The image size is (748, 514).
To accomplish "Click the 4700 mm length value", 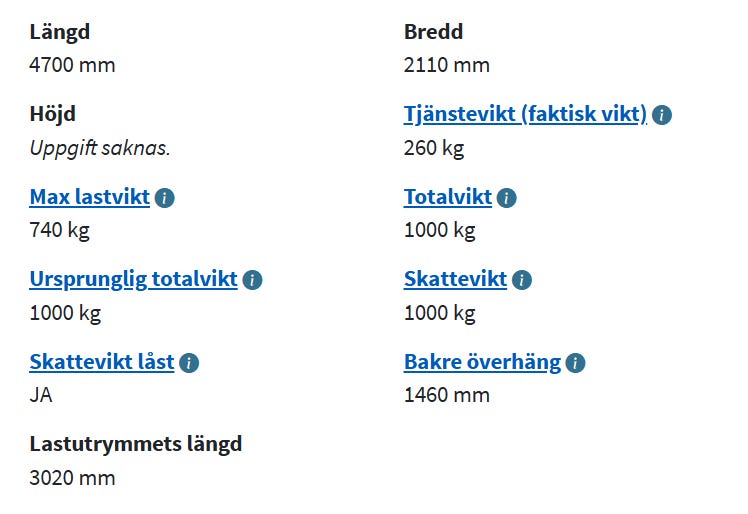I will pyautogui.click(x=73, y=66).
